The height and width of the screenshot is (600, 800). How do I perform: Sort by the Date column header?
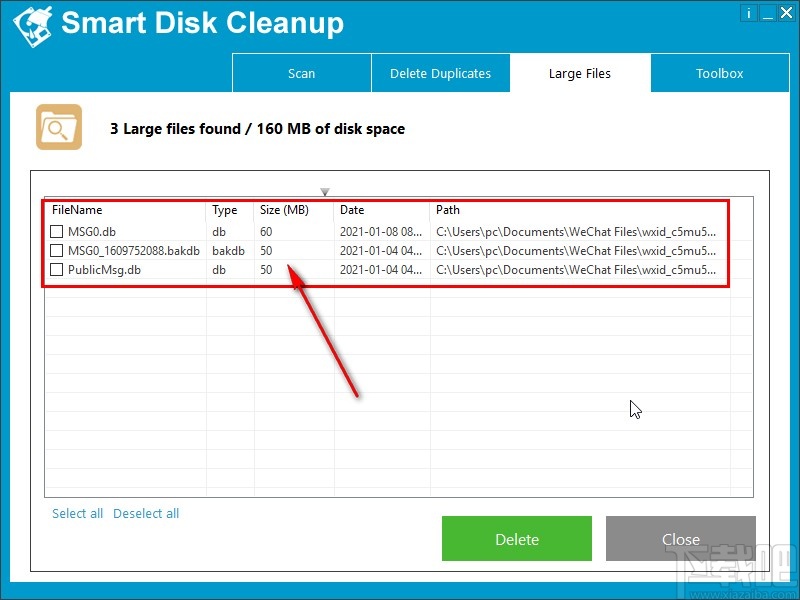[x=382, y=210]
